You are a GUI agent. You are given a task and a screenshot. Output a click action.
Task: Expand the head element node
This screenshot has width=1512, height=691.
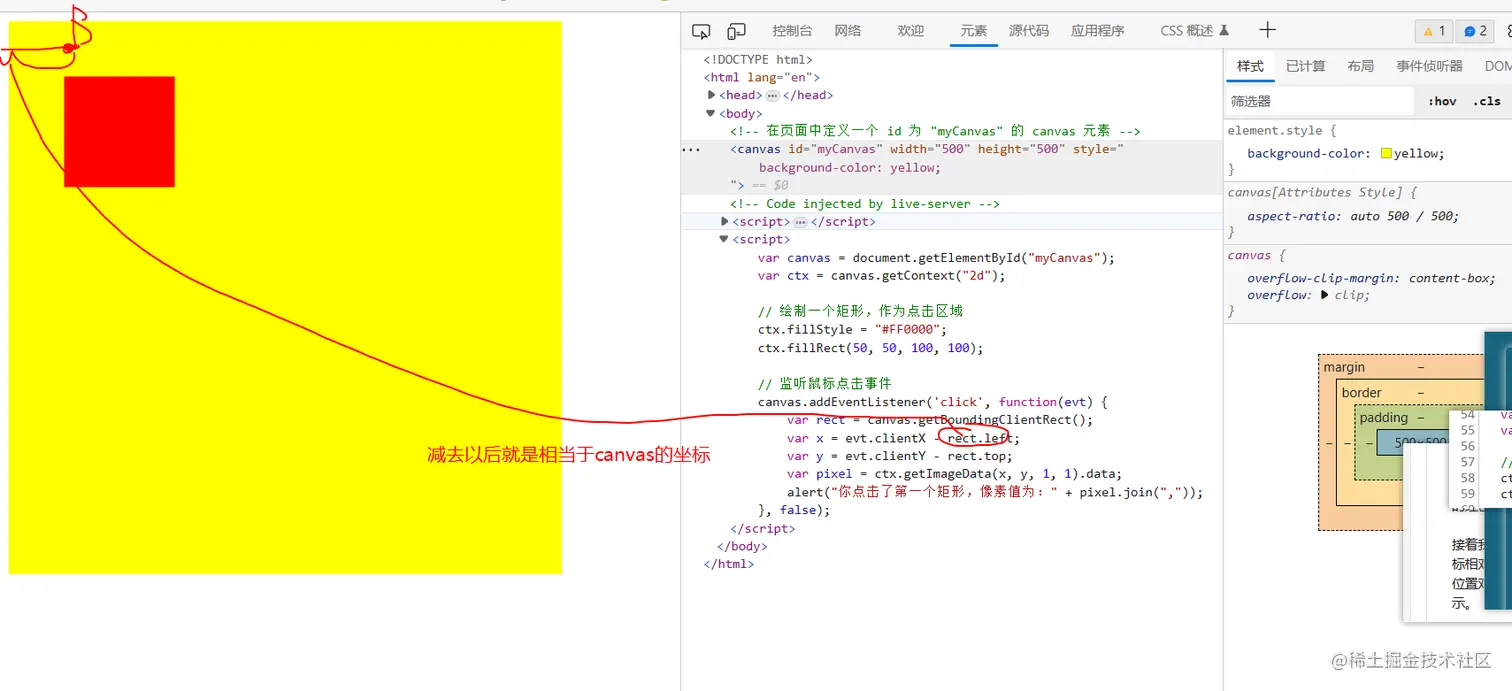[712, 95]
